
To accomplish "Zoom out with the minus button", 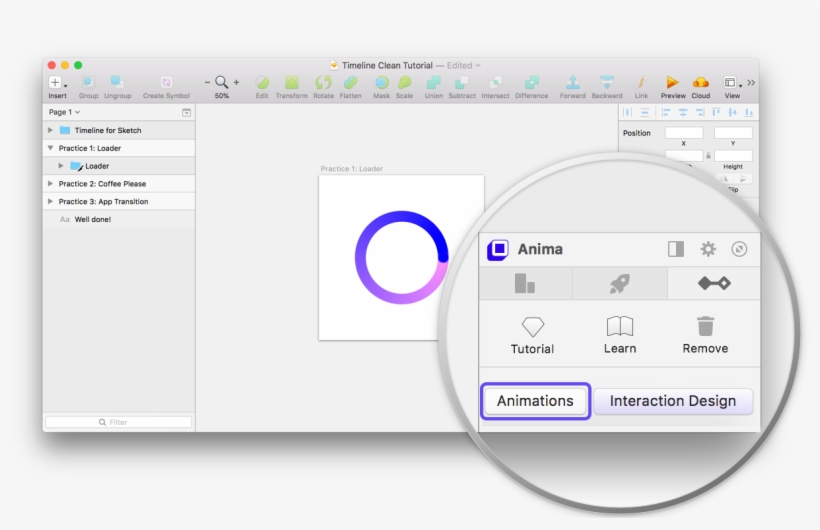I will [207, 82].
